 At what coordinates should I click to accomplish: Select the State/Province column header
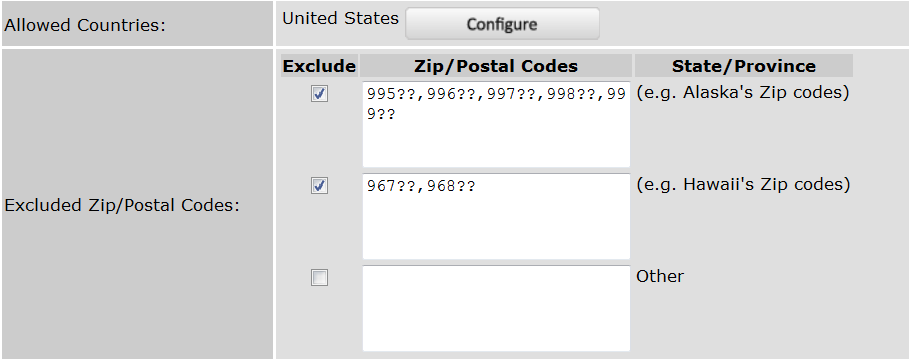744,66
